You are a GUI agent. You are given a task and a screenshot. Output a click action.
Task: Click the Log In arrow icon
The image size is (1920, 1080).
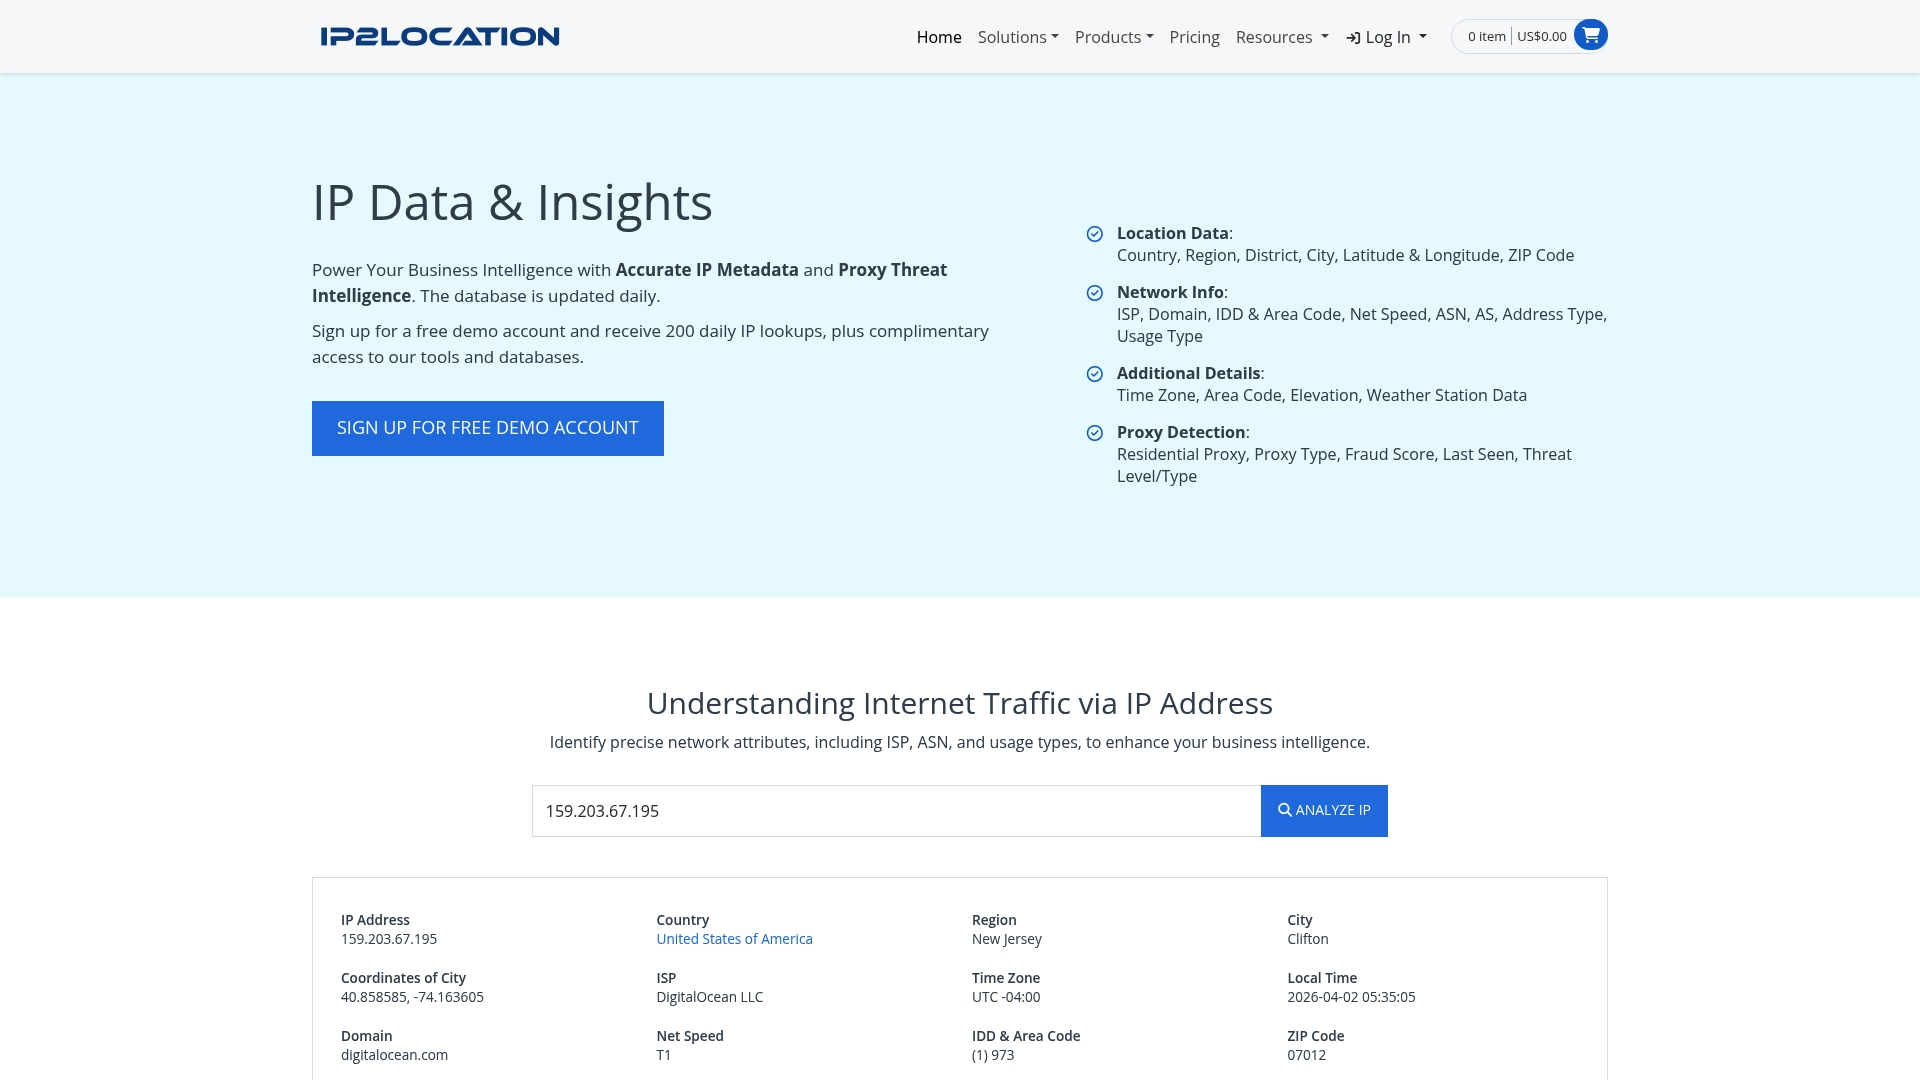pos(1353,38)
